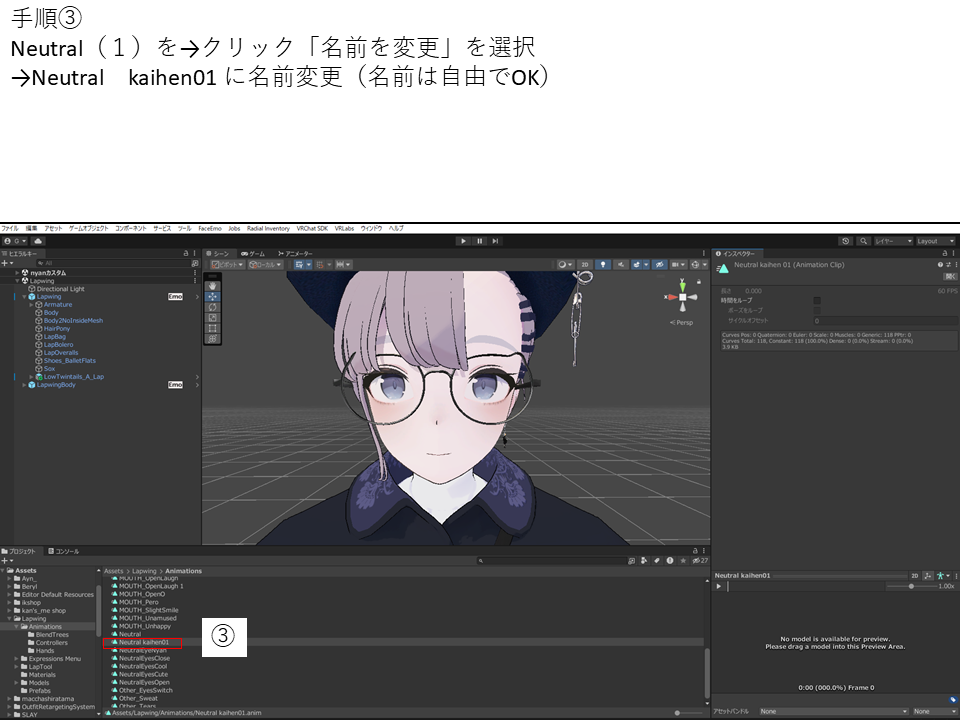This screenshot has height=720, width=960.
Task: Select the Rotate tool
Action: coord(212,307)
